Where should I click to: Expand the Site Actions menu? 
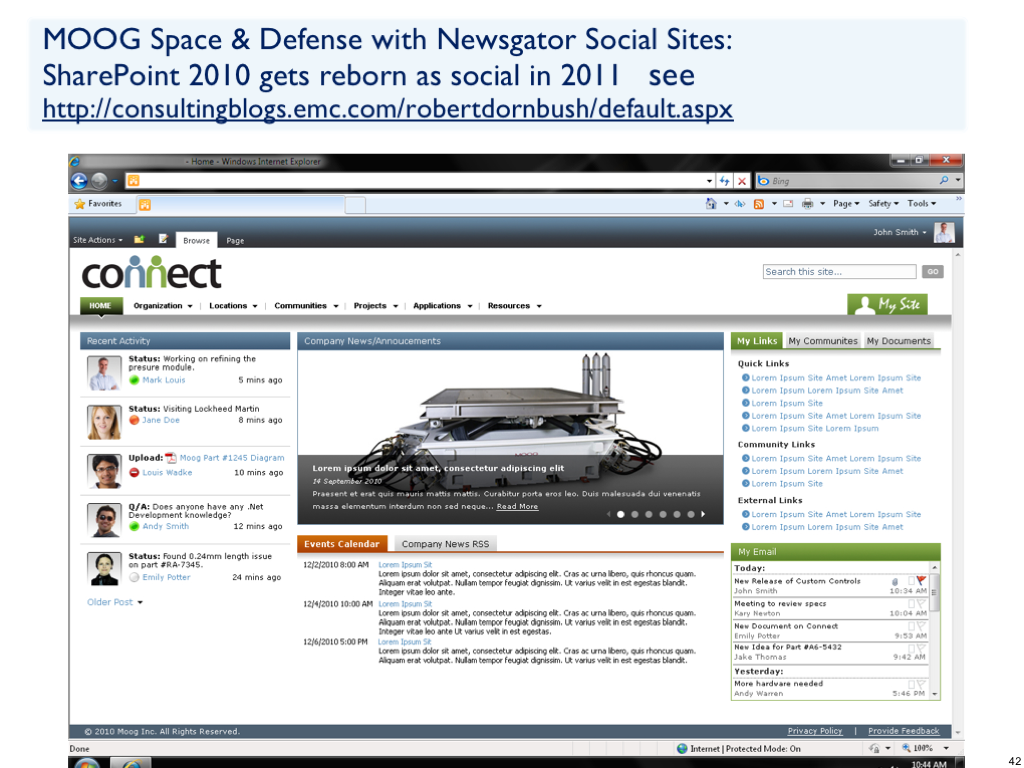click(97, 240)
